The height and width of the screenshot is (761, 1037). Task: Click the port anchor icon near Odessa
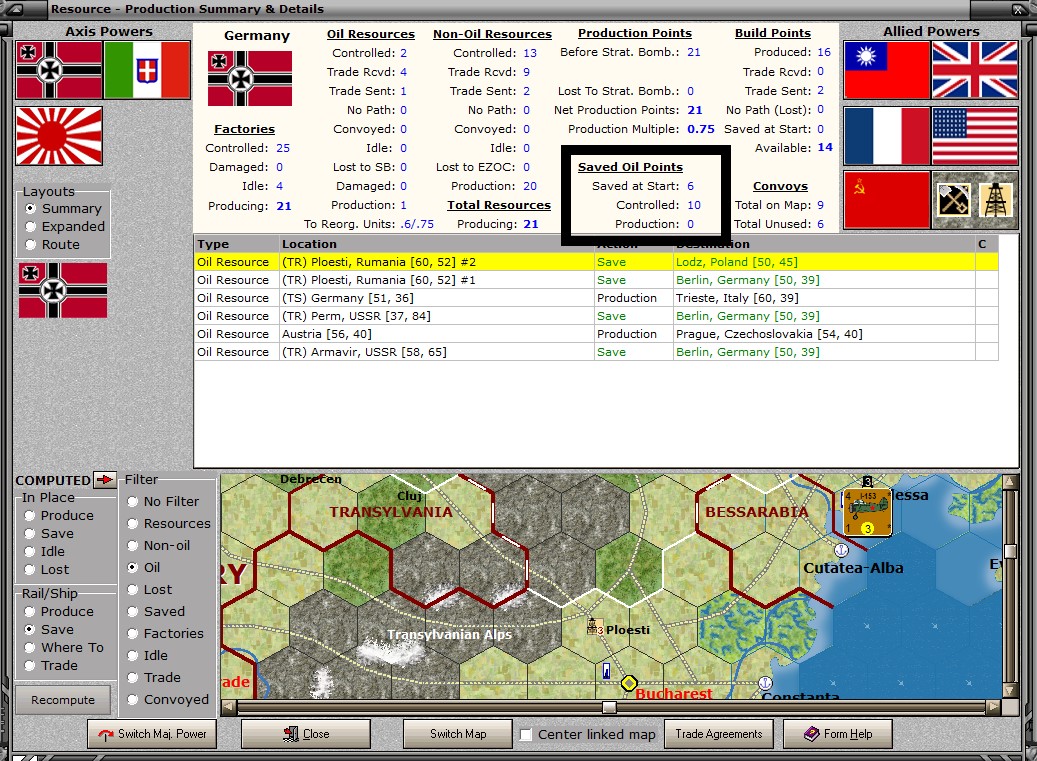[x=841, y=550]
